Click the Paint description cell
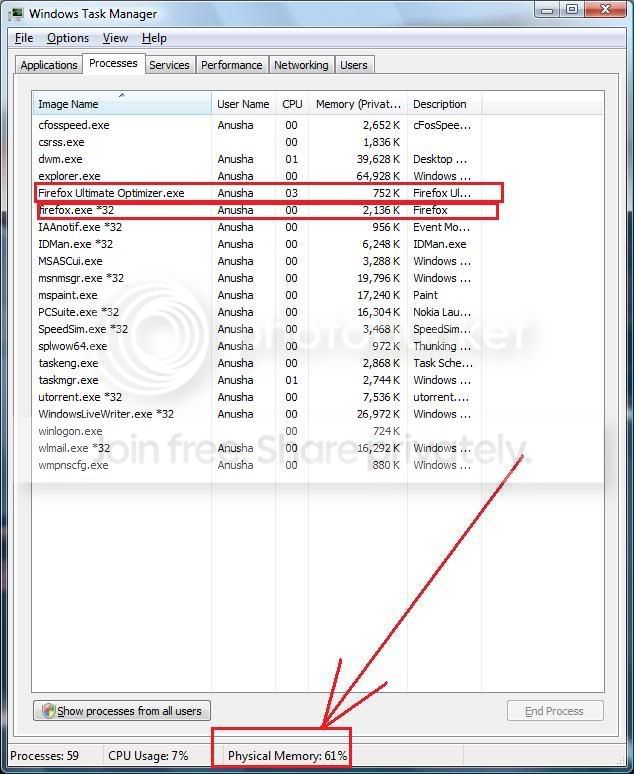This screenshot has width=634, height=774. coord(426,295)
